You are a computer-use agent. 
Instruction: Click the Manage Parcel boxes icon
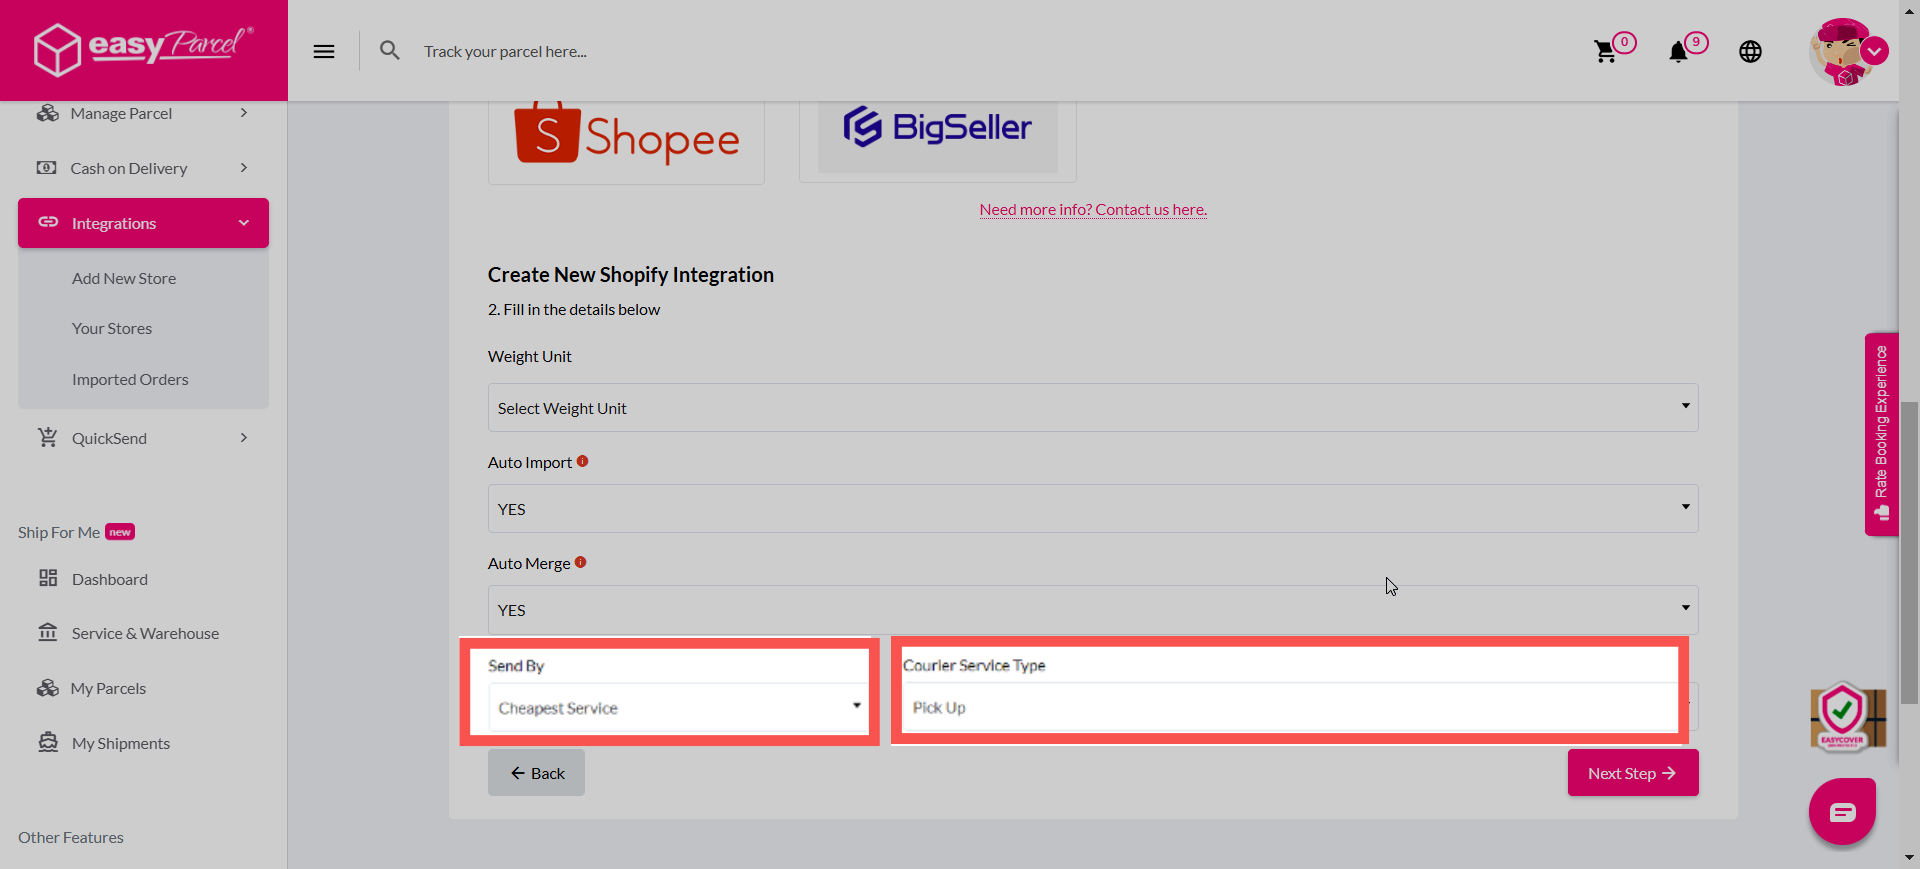point(47,113)
